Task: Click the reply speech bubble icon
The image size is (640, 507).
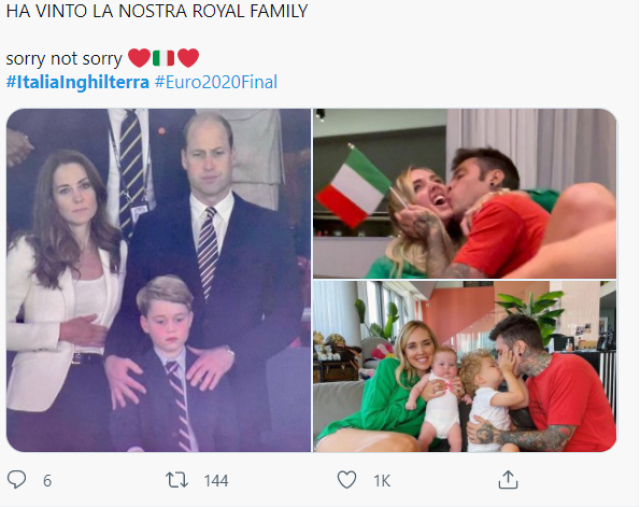Action: pyautogui.click(x=17, y=481)
